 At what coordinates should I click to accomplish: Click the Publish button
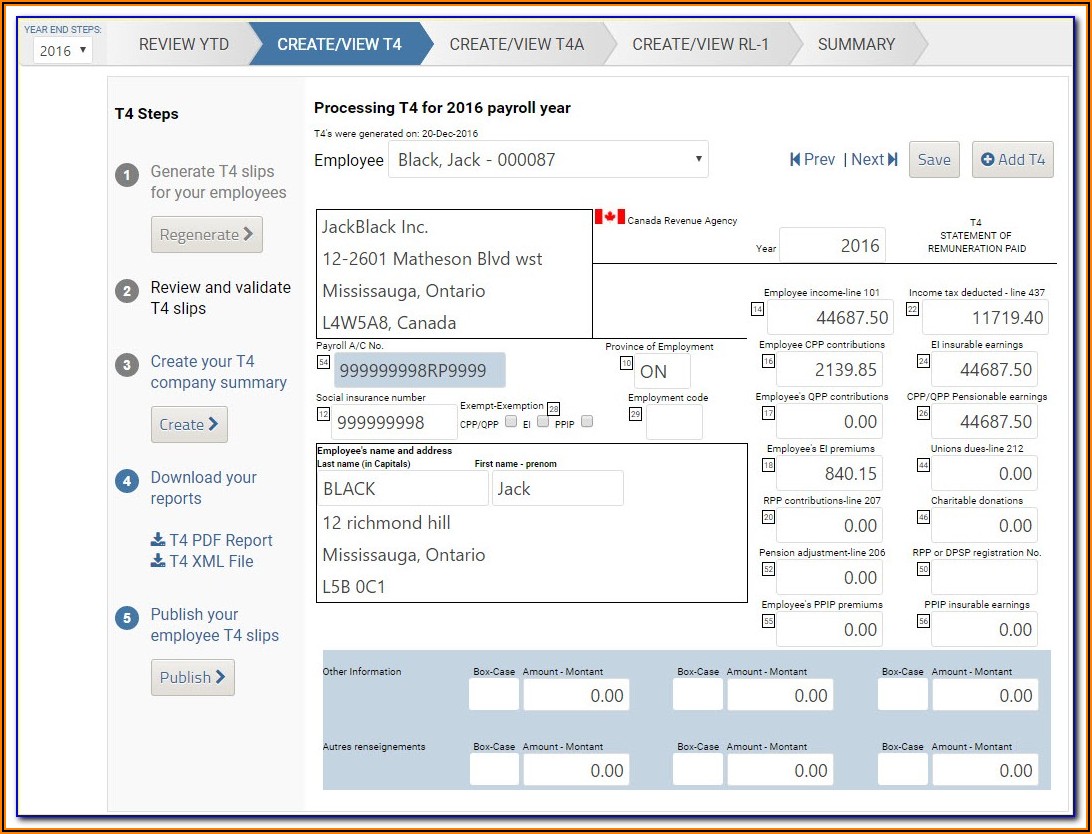pyautogui.click(x=192, y=677)
